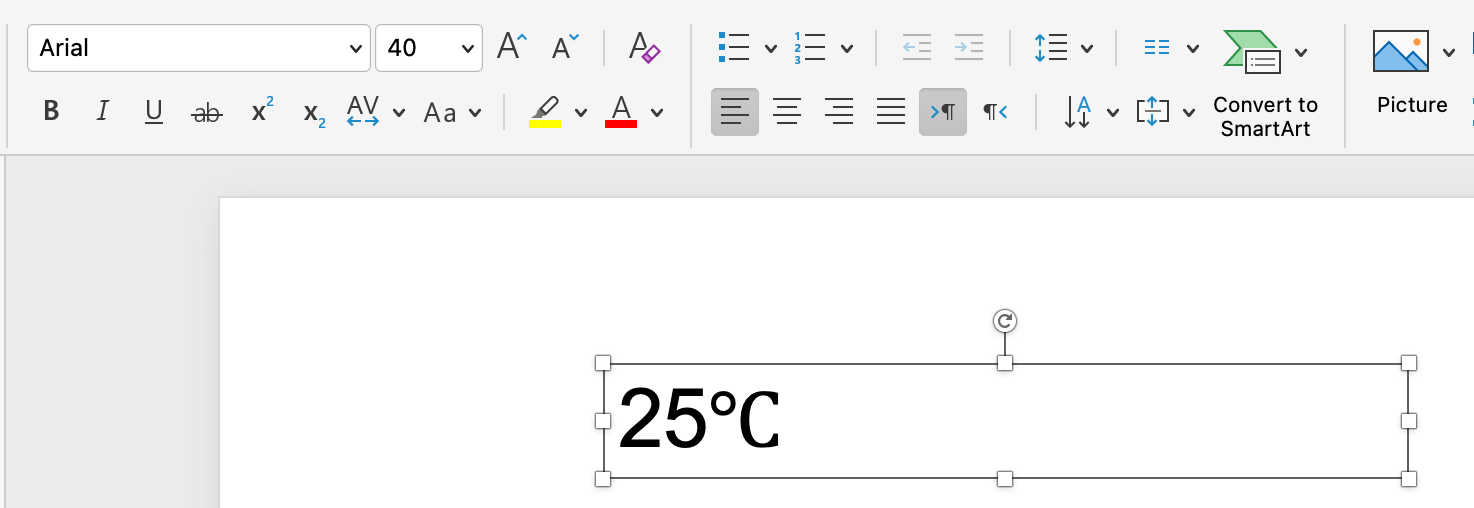Click the text box rotation handle
1474x508 pixels.
[1005, 320]
